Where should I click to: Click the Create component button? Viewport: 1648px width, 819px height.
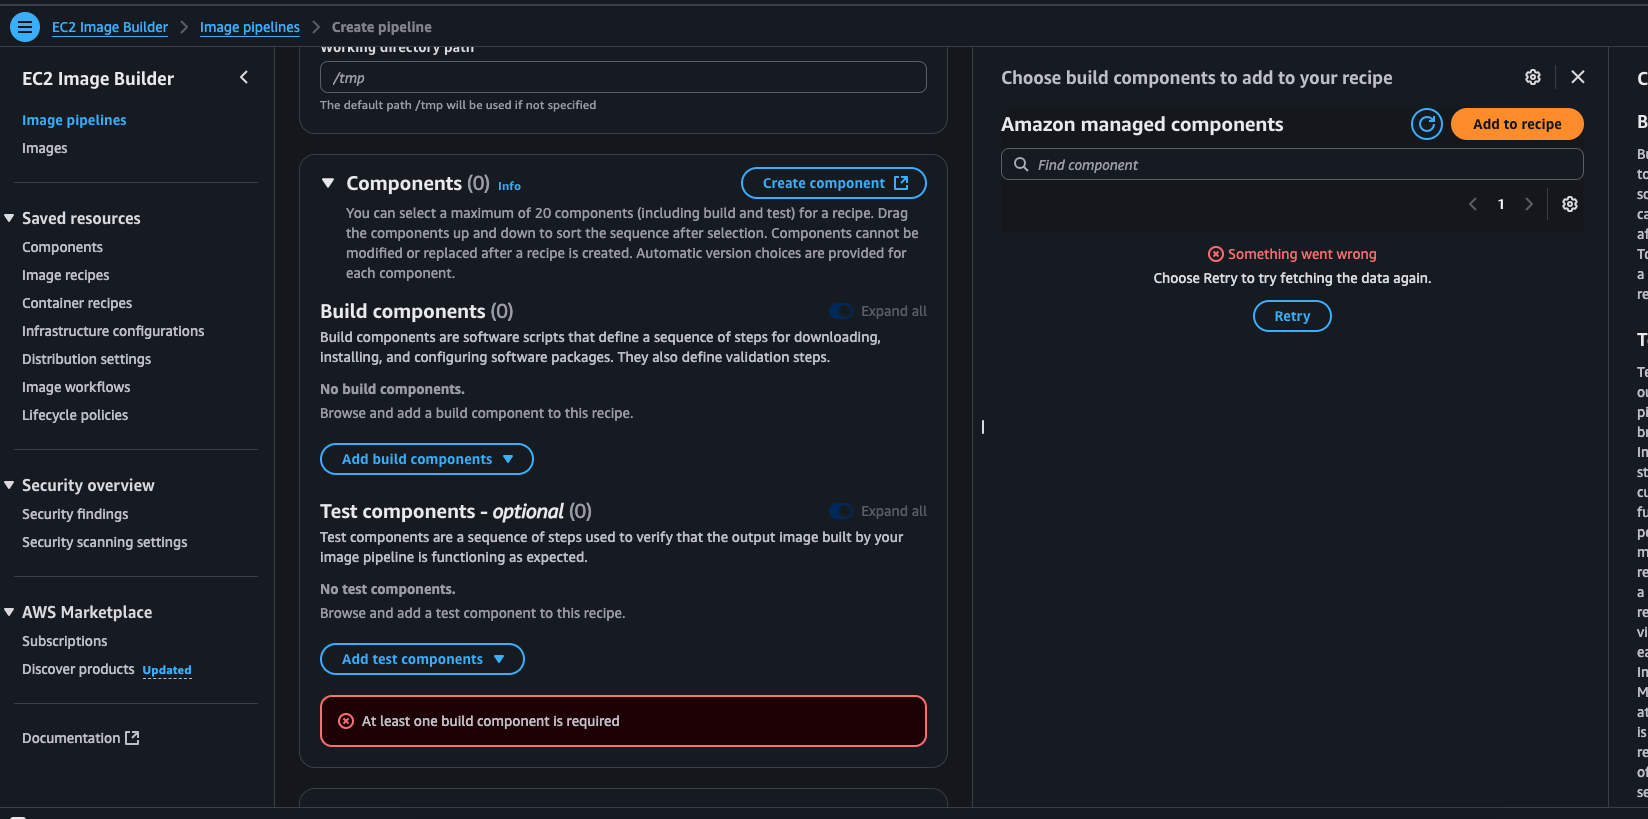tap(834, 183)
